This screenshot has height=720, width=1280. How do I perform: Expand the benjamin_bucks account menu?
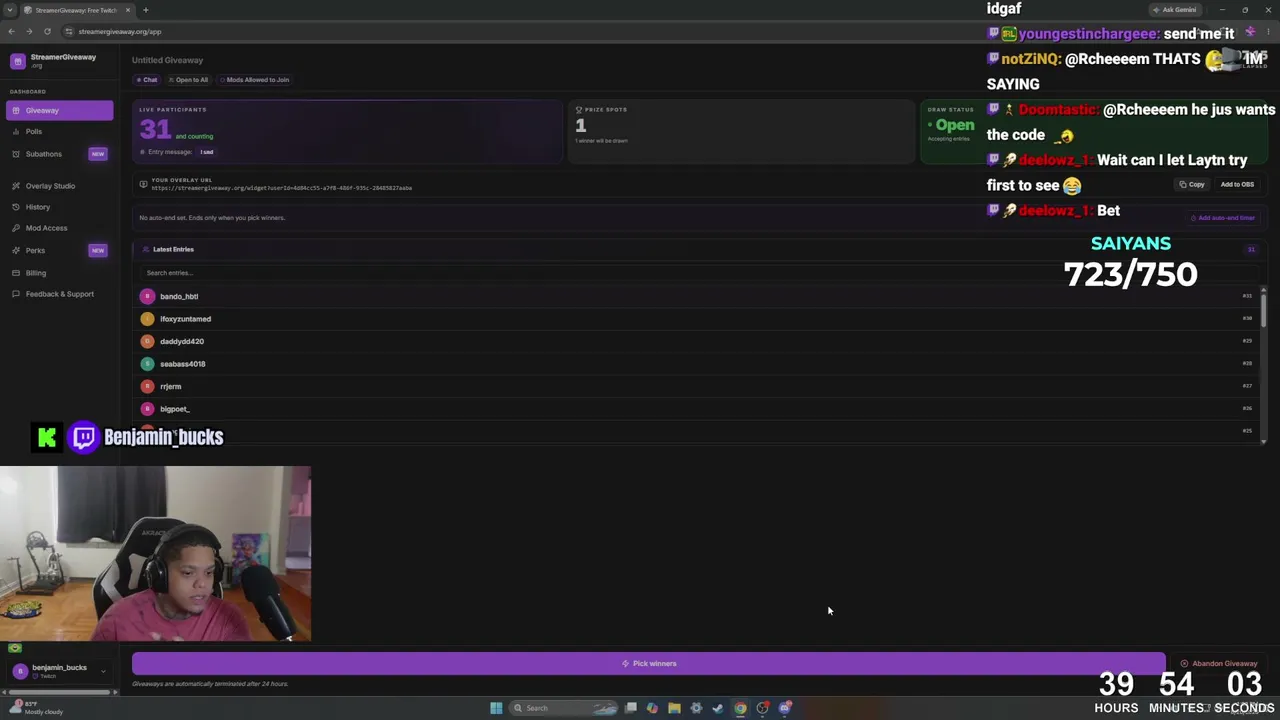tap(60, 671)
